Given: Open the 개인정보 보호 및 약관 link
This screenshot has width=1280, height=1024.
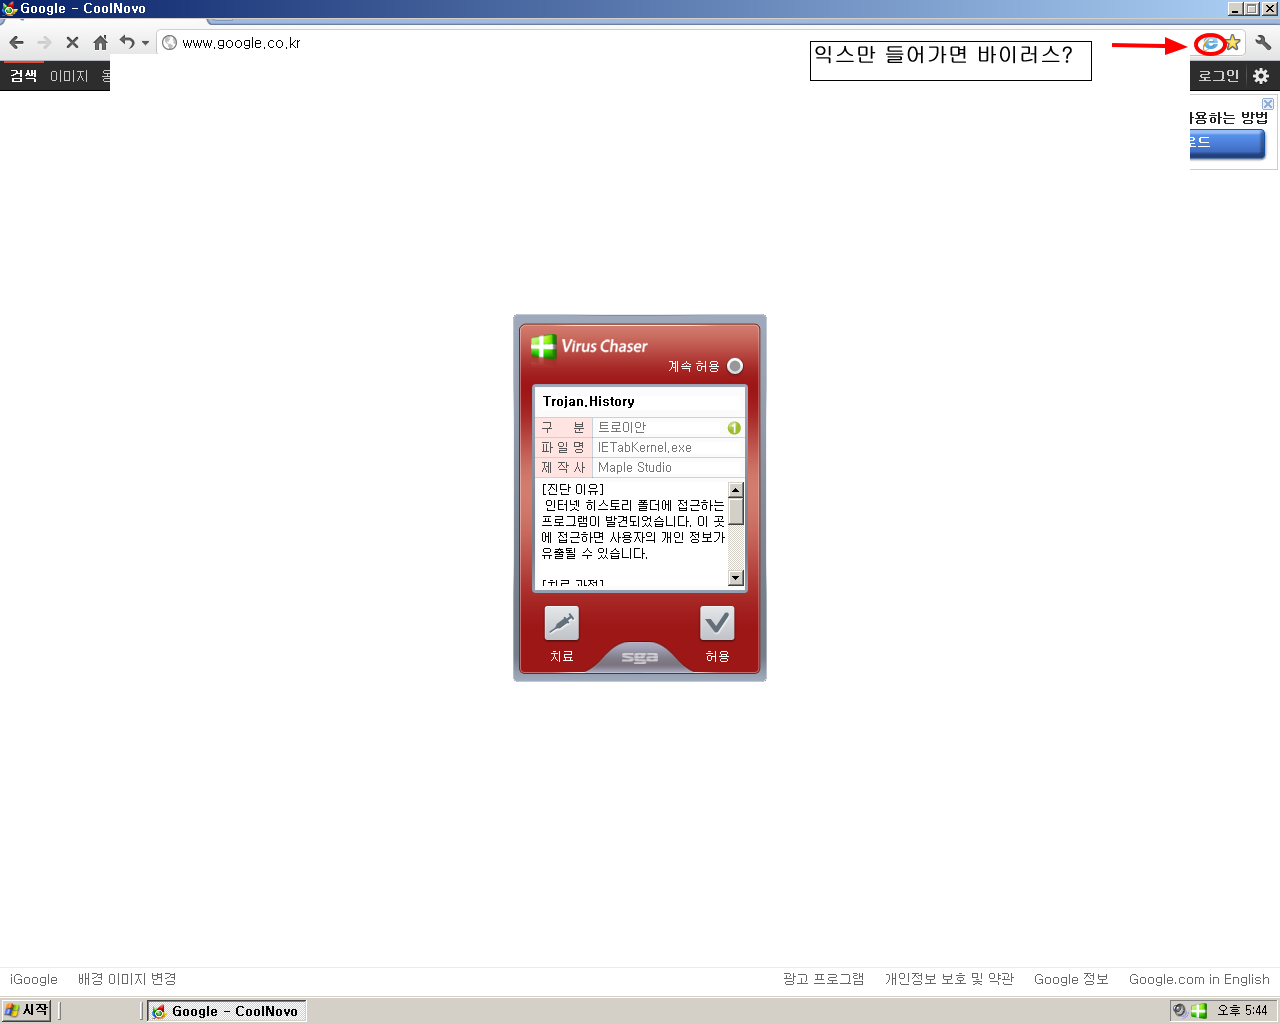Looking at the screenshot, I should click(949, 979).
